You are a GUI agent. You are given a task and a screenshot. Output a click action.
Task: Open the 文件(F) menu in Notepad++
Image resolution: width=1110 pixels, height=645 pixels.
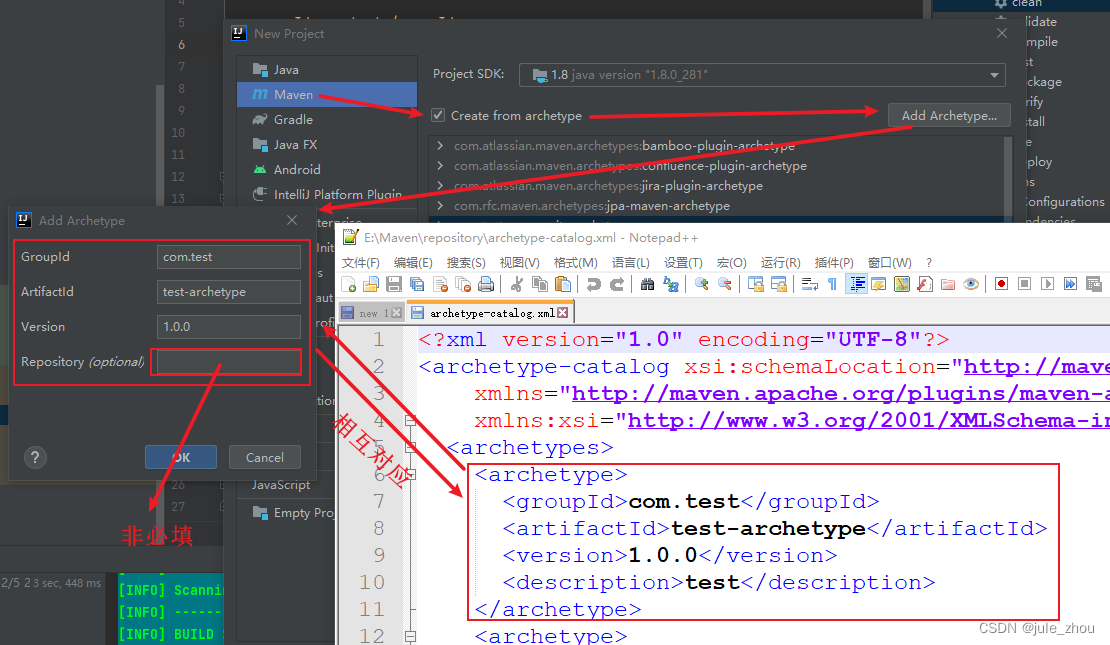(x=361, y=263)
